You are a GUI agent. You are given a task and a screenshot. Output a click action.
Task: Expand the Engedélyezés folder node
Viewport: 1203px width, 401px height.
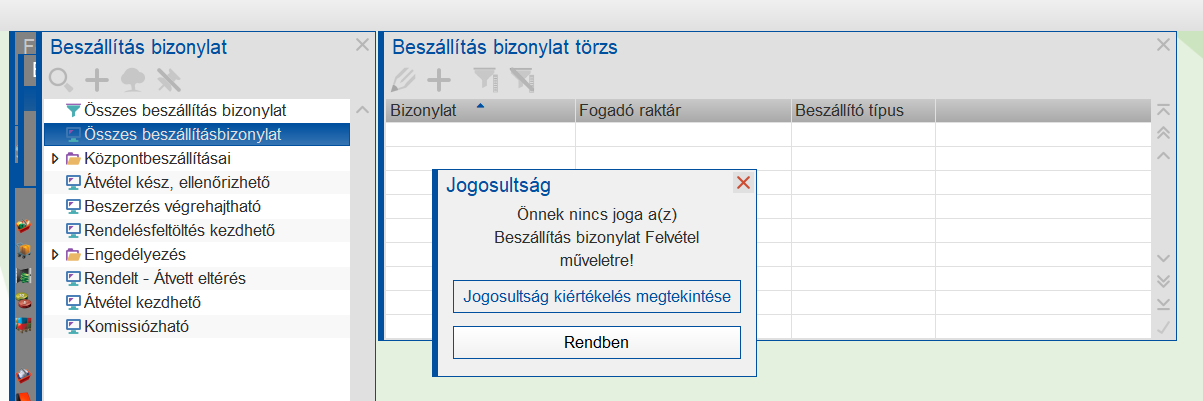(x=55, y=254)
